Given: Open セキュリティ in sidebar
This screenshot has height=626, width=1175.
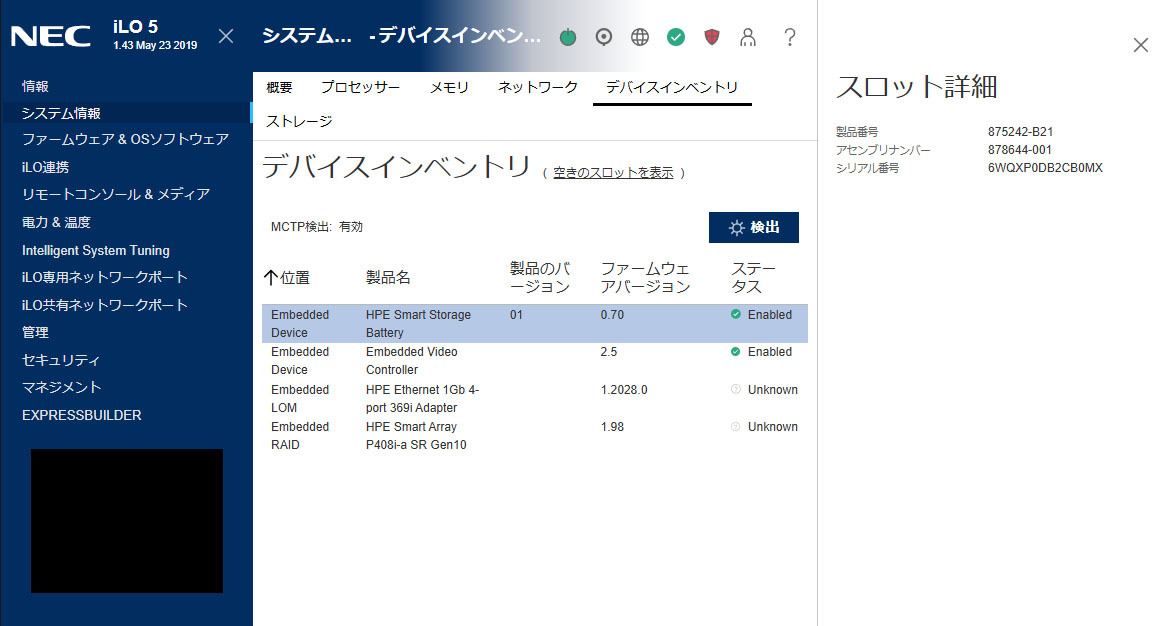Looking at the screenshot, I should coord(61,360).
